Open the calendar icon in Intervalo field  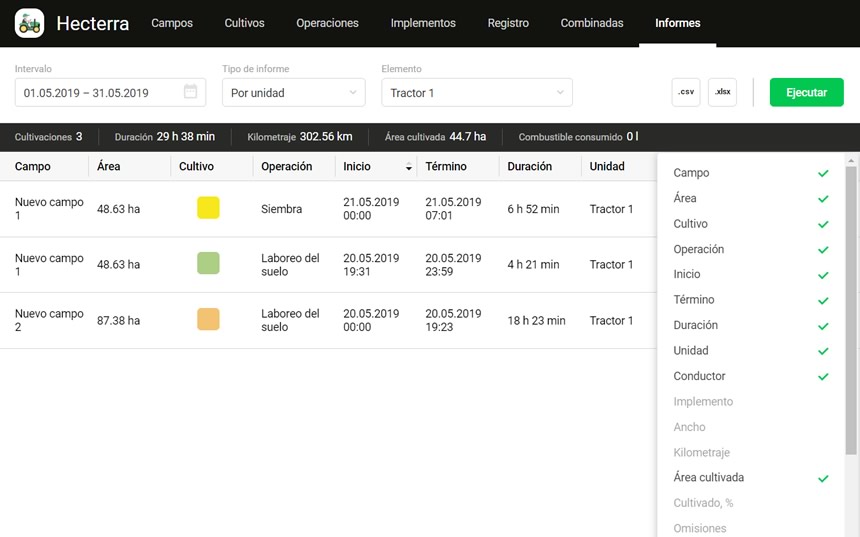190,93
